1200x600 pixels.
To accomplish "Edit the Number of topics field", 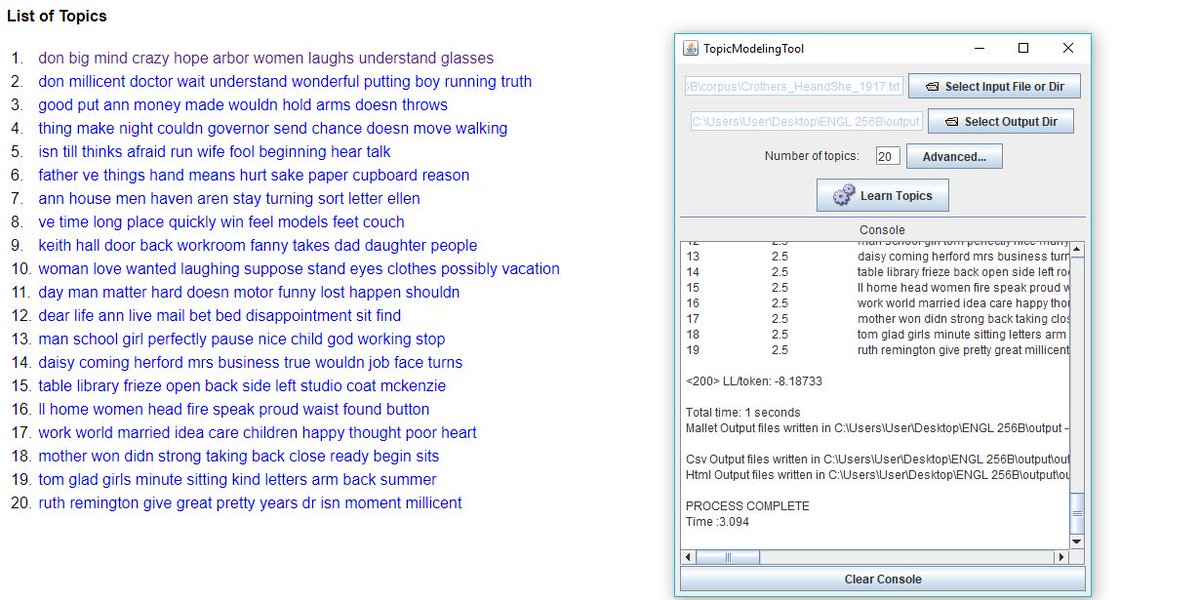I will click(x=888, y=156).
